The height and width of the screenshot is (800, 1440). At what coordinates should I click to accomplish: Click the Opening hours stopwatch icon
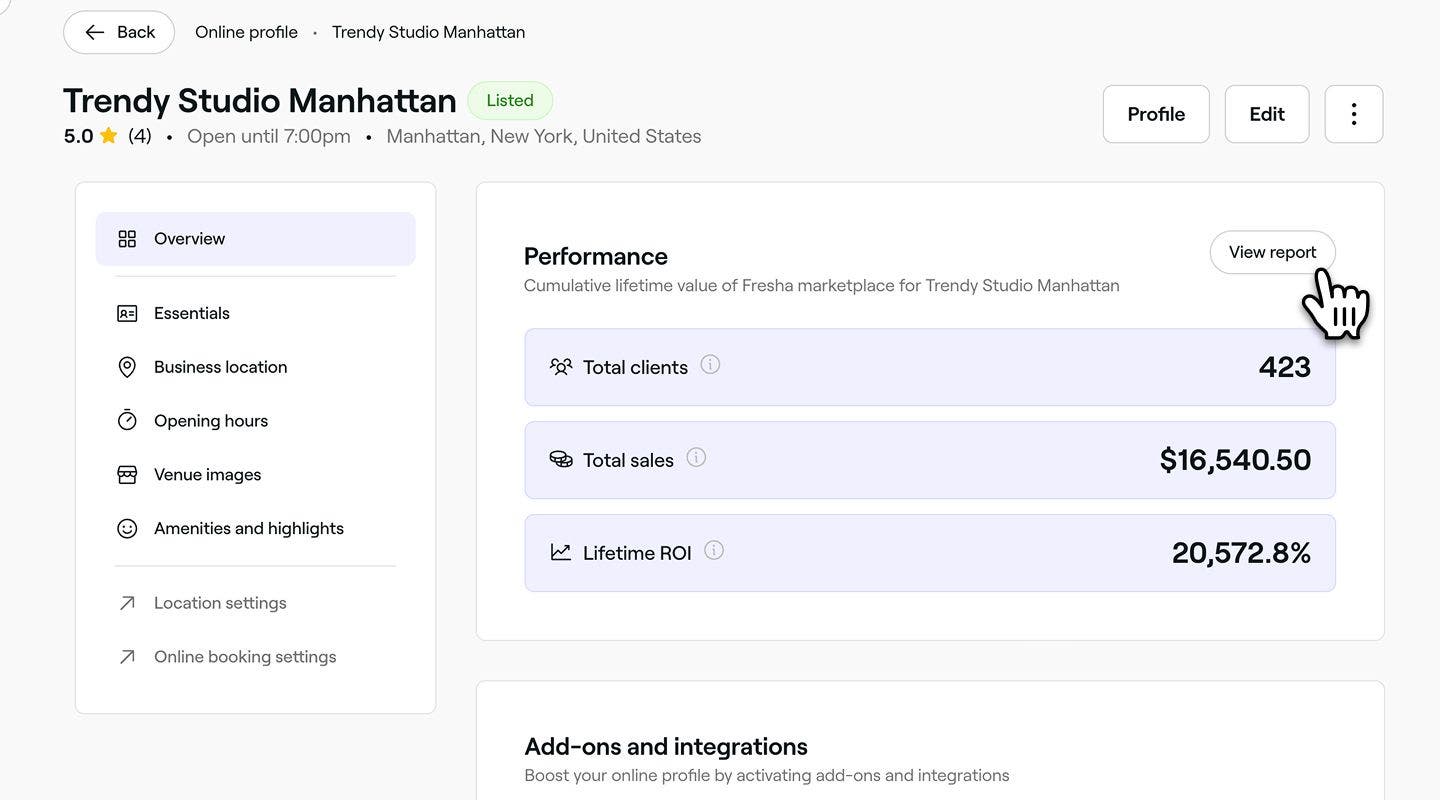(x=127, y=420)
